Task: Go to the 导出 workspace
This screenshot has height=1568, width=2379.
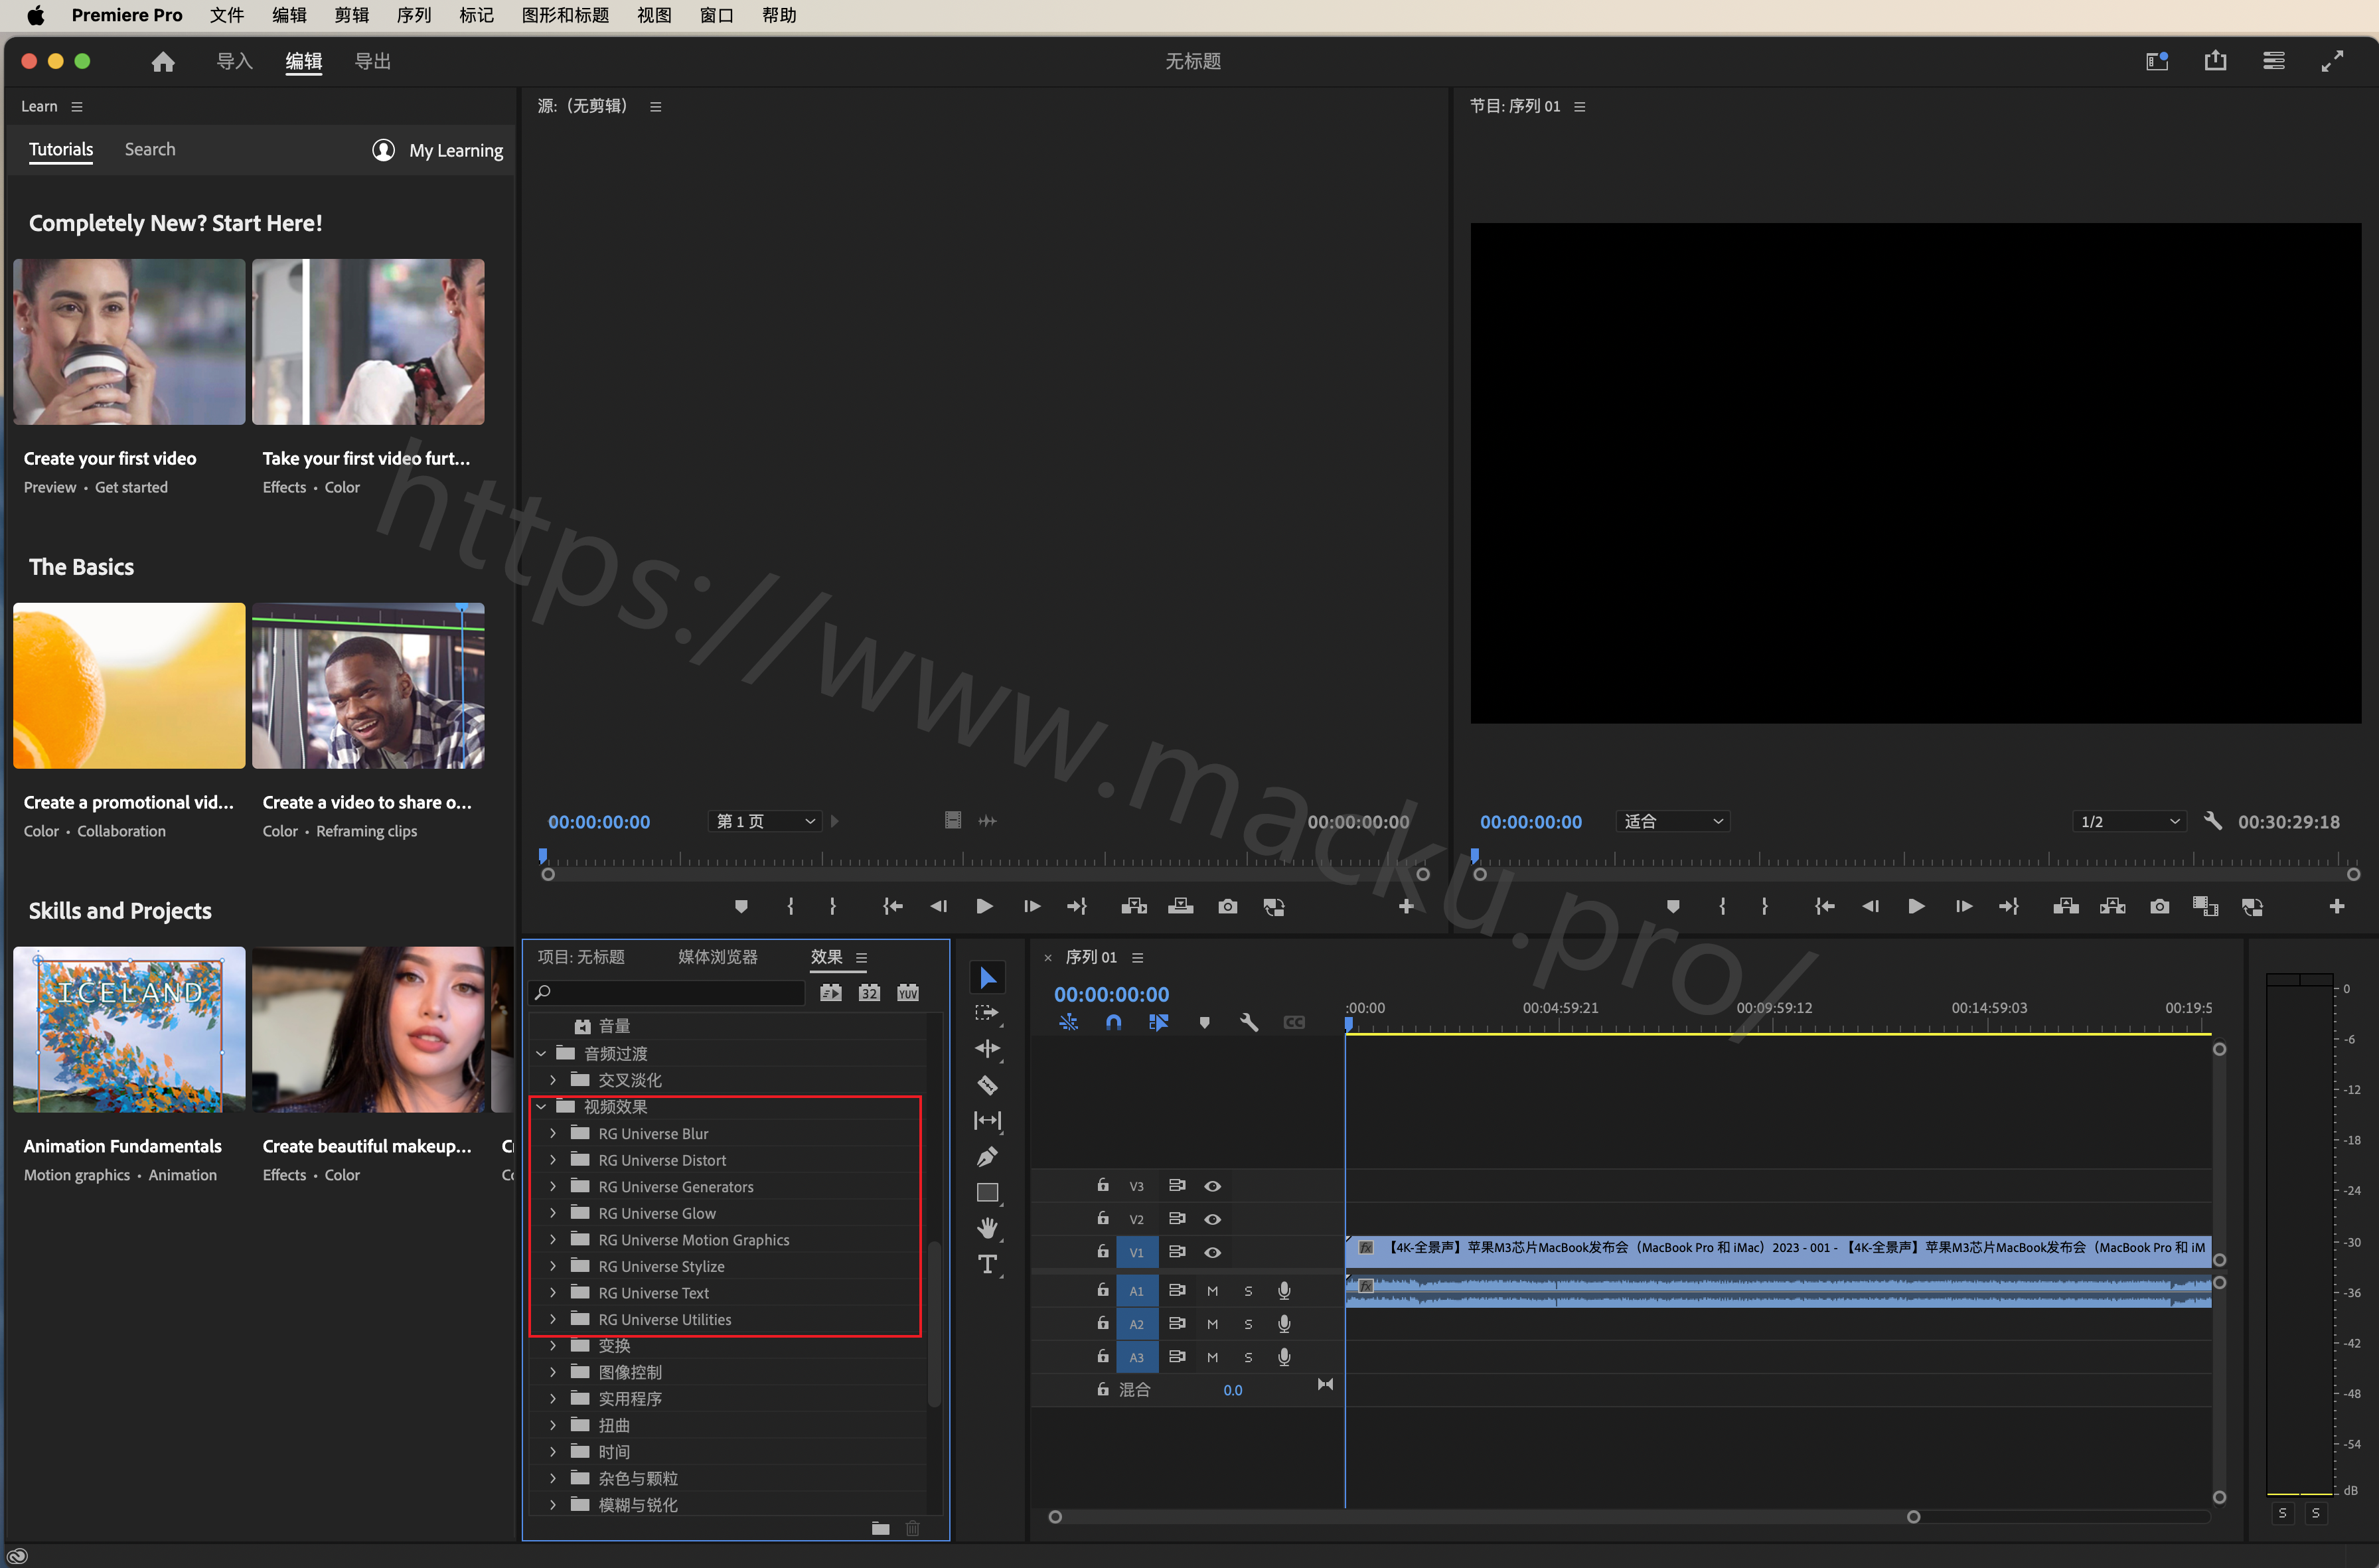Action: pos(373,62)
